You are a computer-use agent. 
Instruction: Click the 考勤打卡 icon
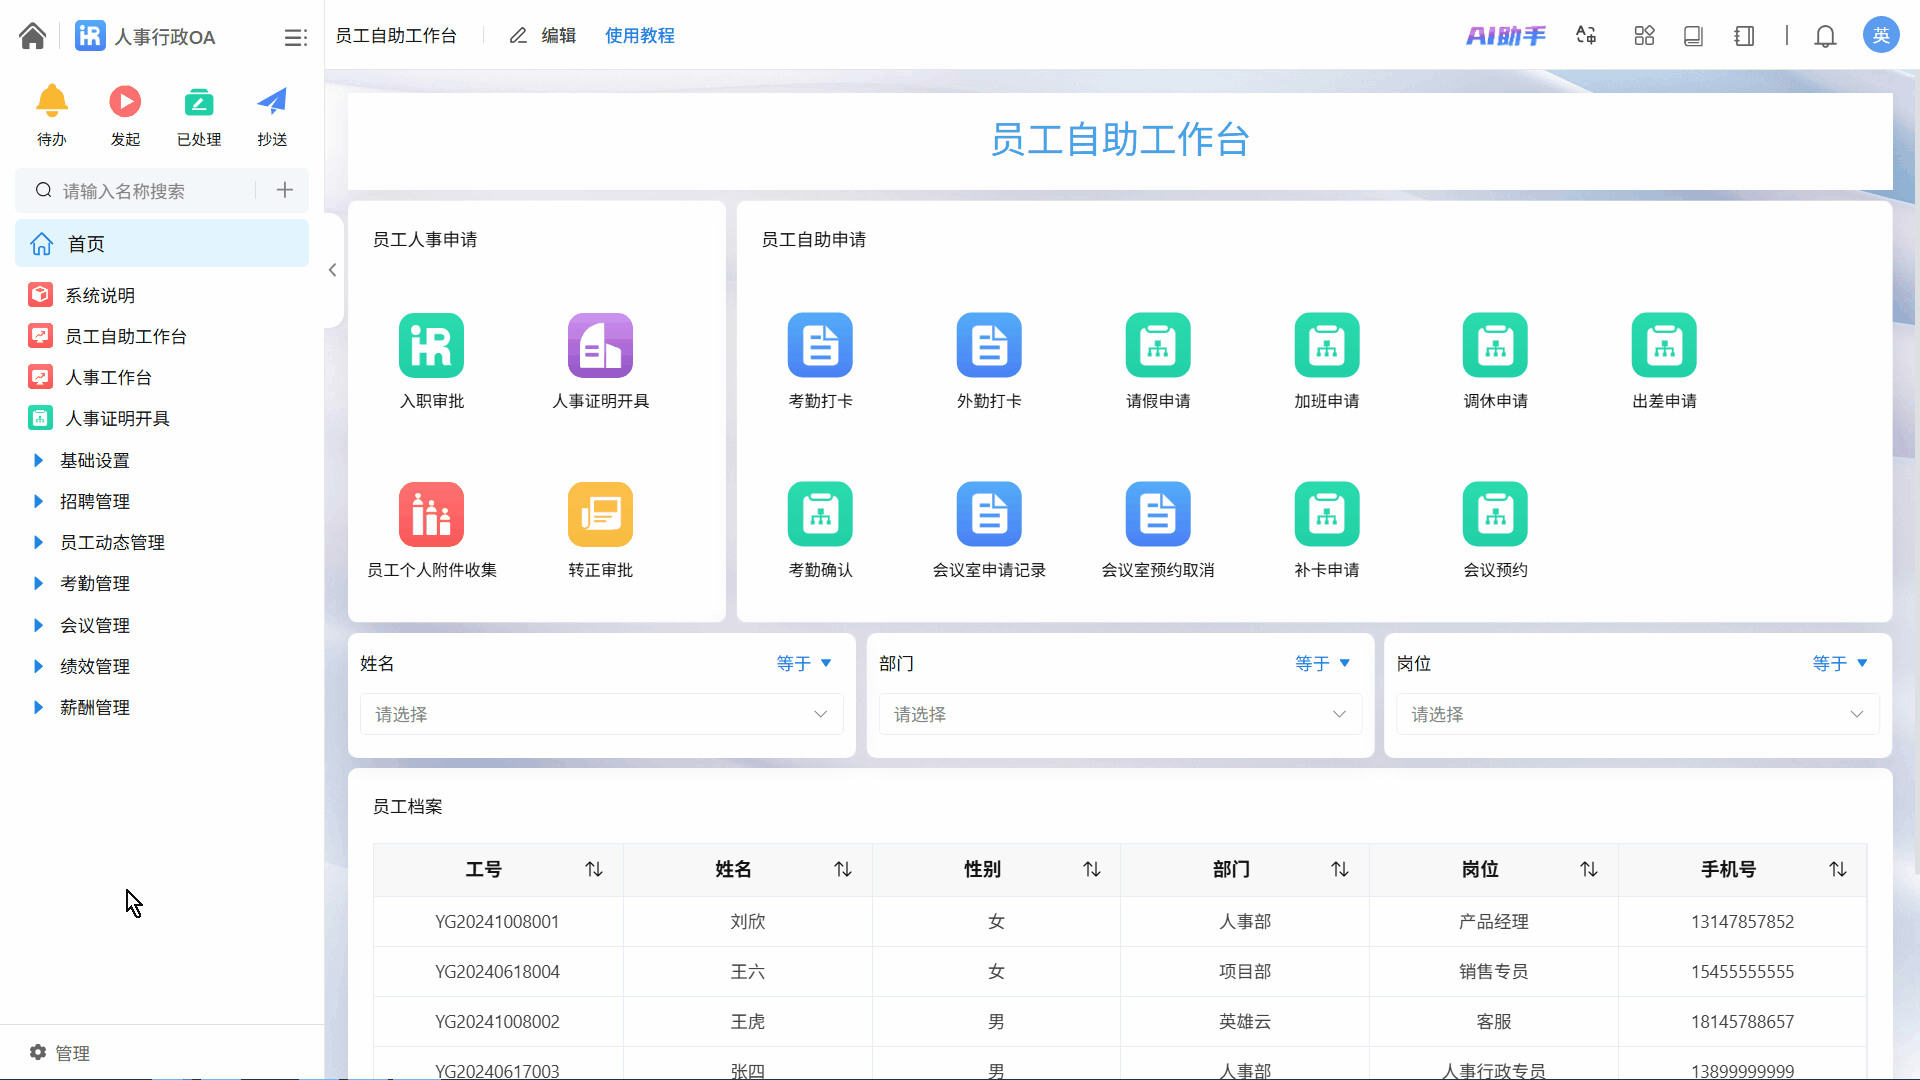coord(820,346)
